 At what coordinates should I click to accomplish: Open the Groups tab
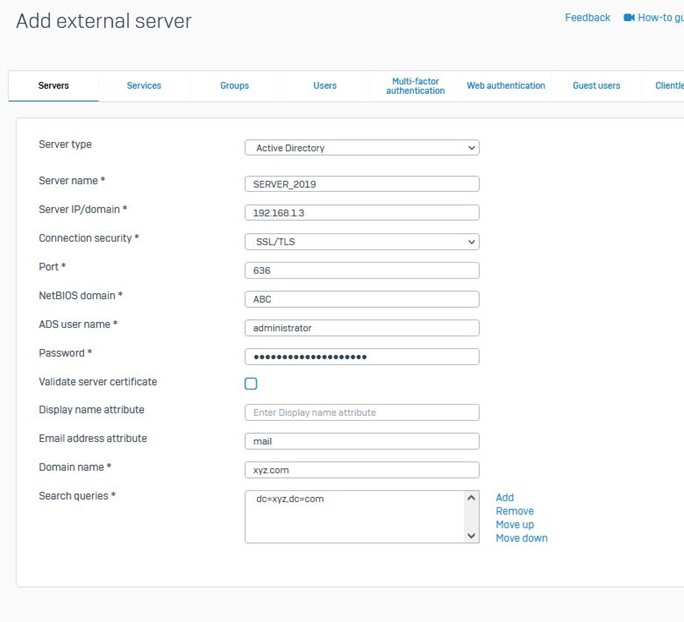[234, 86]
